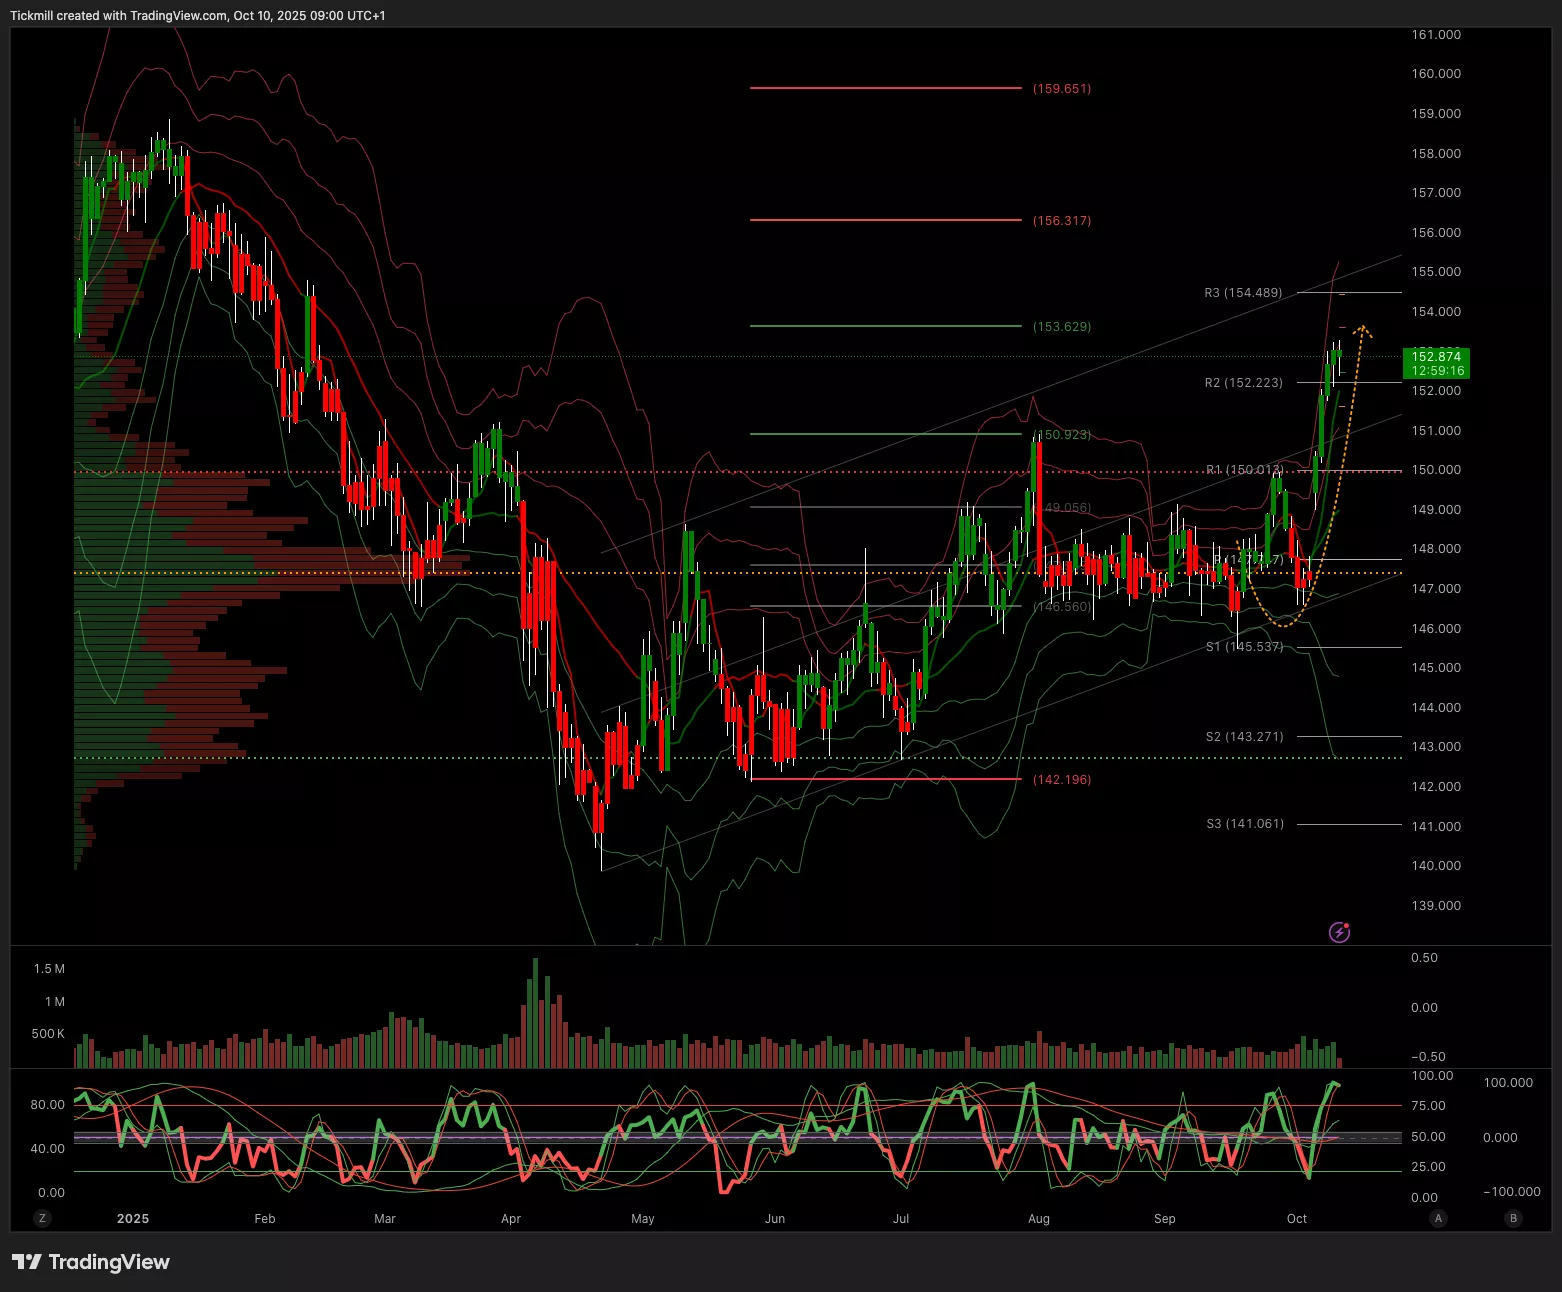Click the green 152.874 current price label
The height and width of the screenshot is (1292, 1562).
1436,363
